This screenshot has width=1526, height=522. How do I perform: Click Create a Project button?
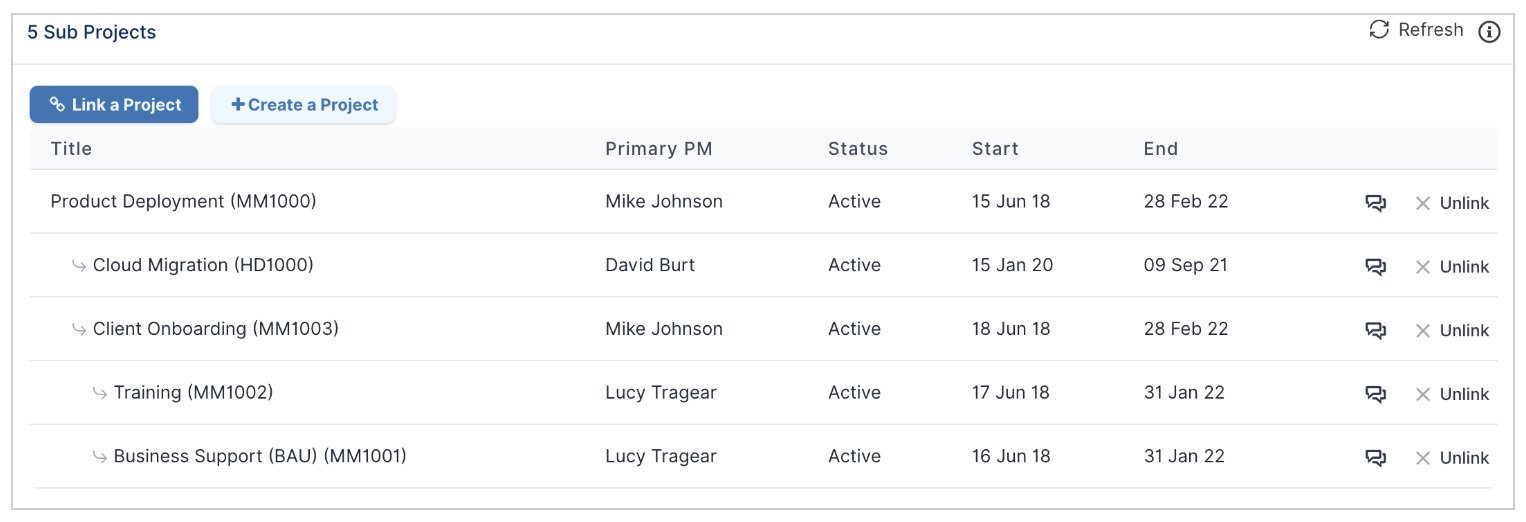[304, 105]
